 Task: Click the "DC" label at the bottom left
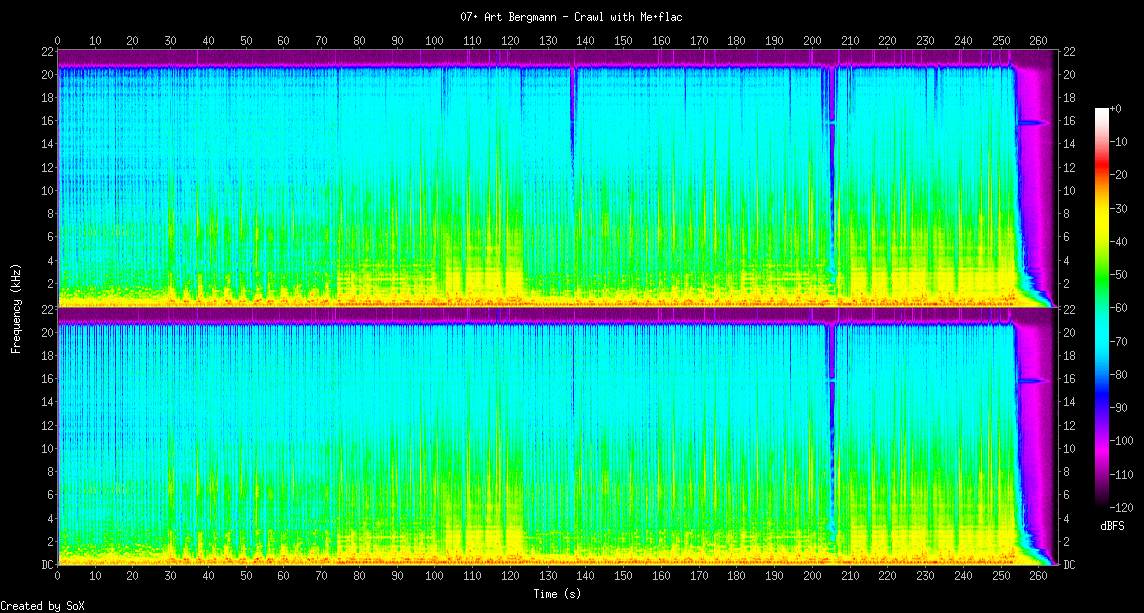pos(47,565)
